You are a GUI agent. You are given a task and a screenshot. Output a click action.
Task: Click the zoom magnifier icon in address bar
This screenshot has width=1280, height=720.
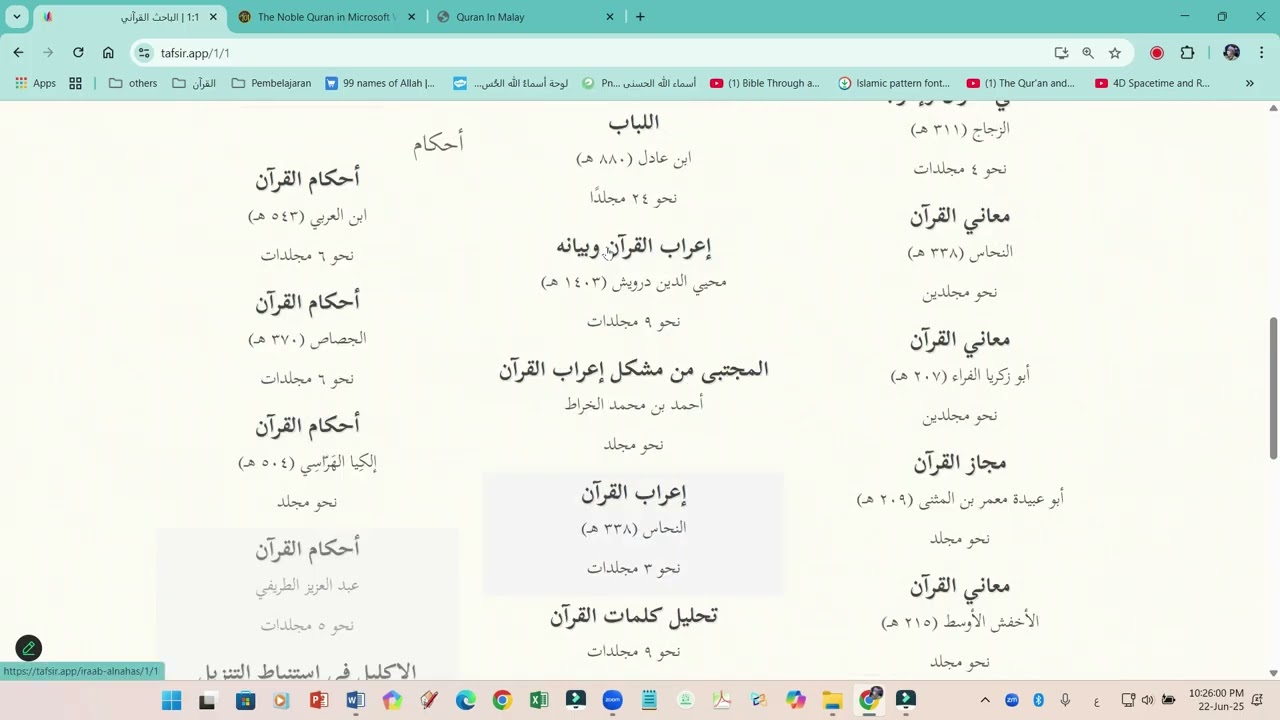click(1088, 53)
